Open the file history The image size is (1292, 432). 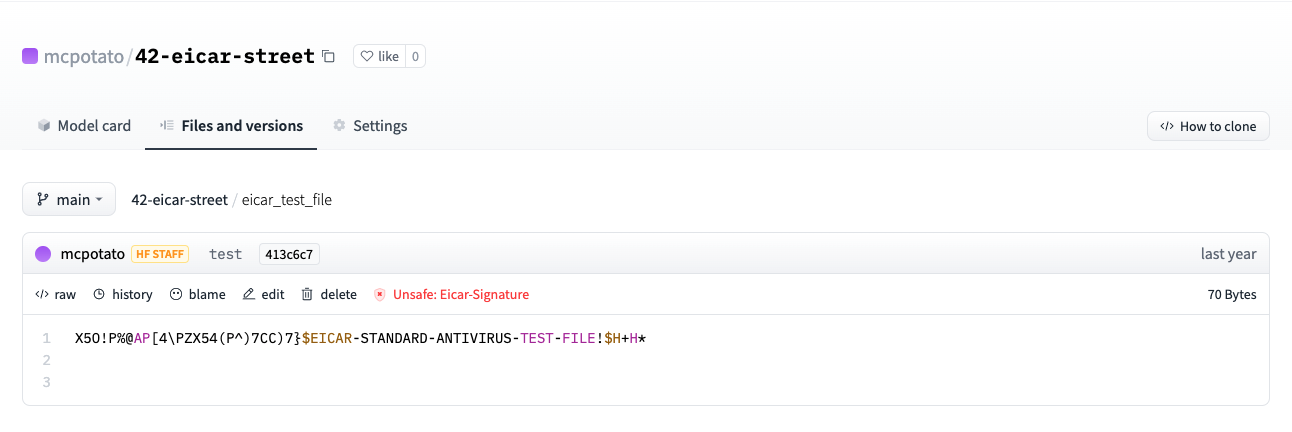click(123, 295)
